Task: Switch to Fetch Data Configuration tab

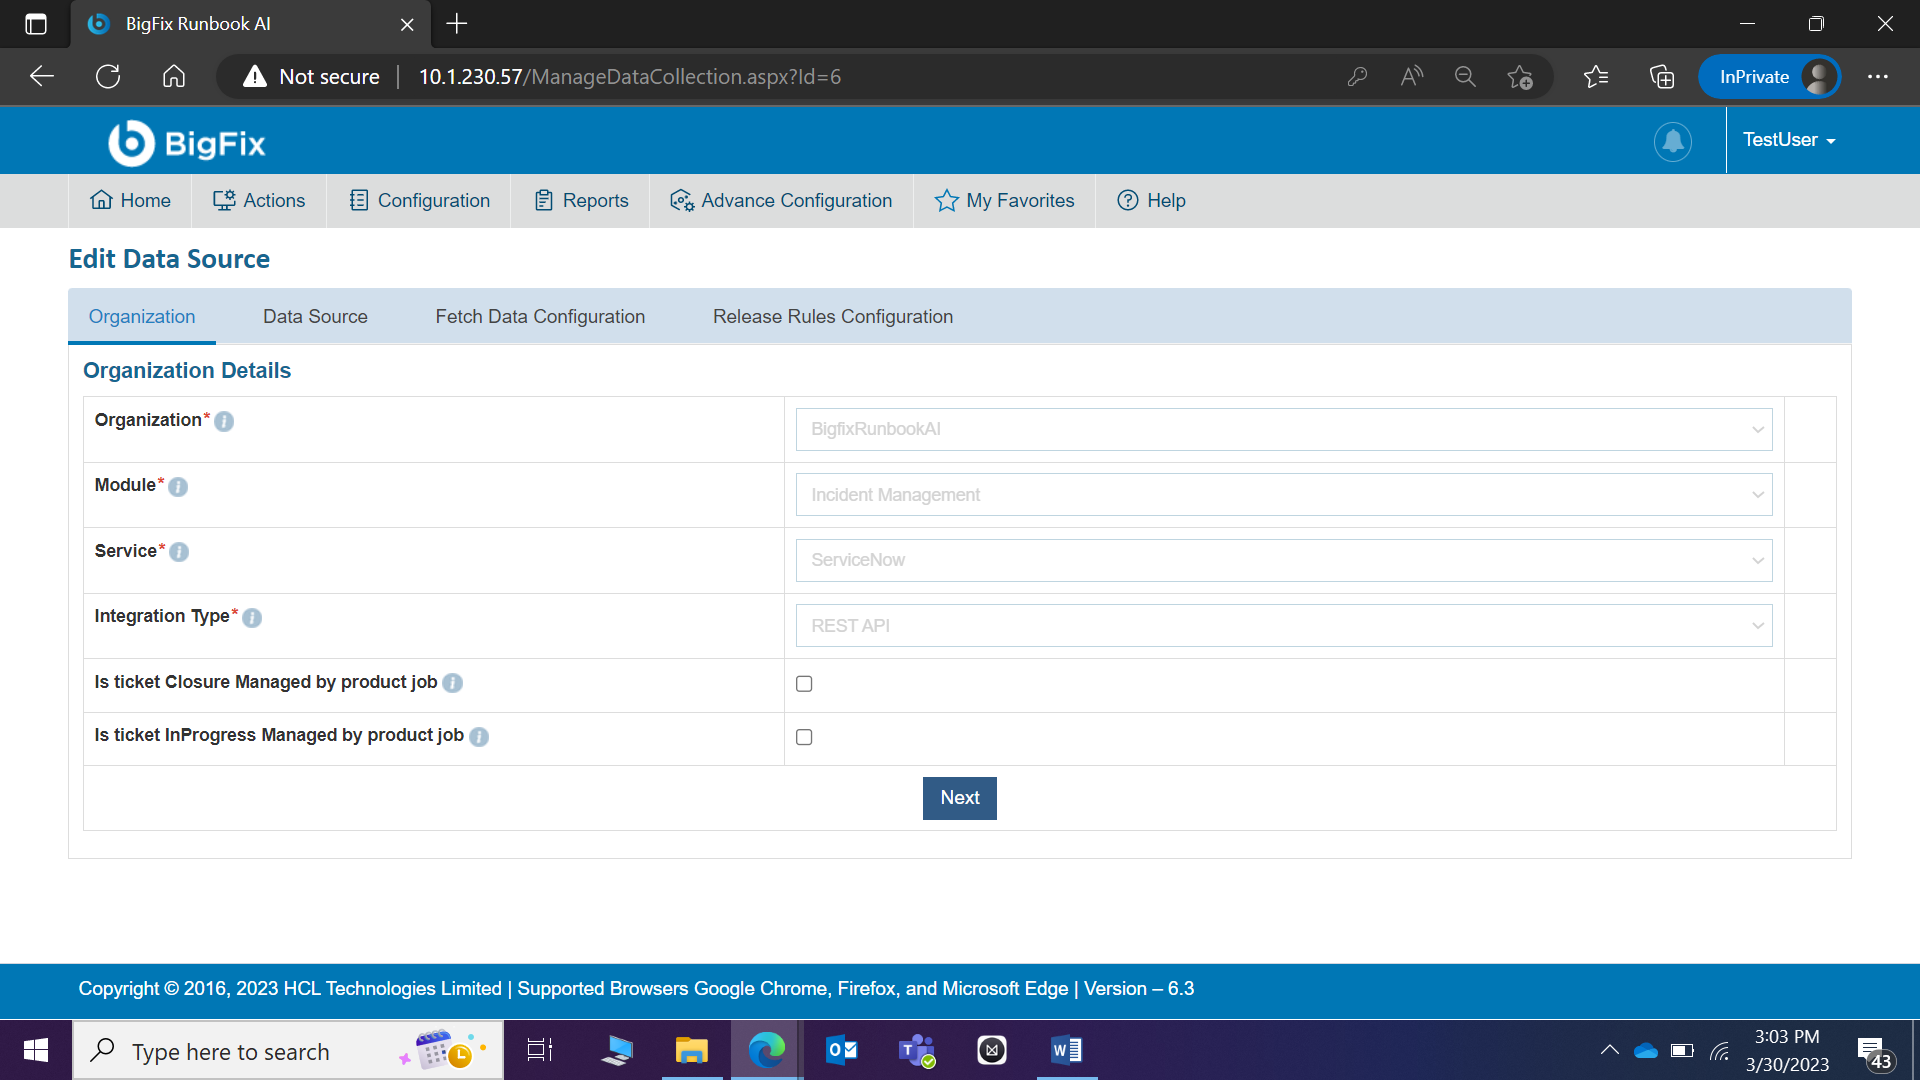Action: [x=540, y=317]
